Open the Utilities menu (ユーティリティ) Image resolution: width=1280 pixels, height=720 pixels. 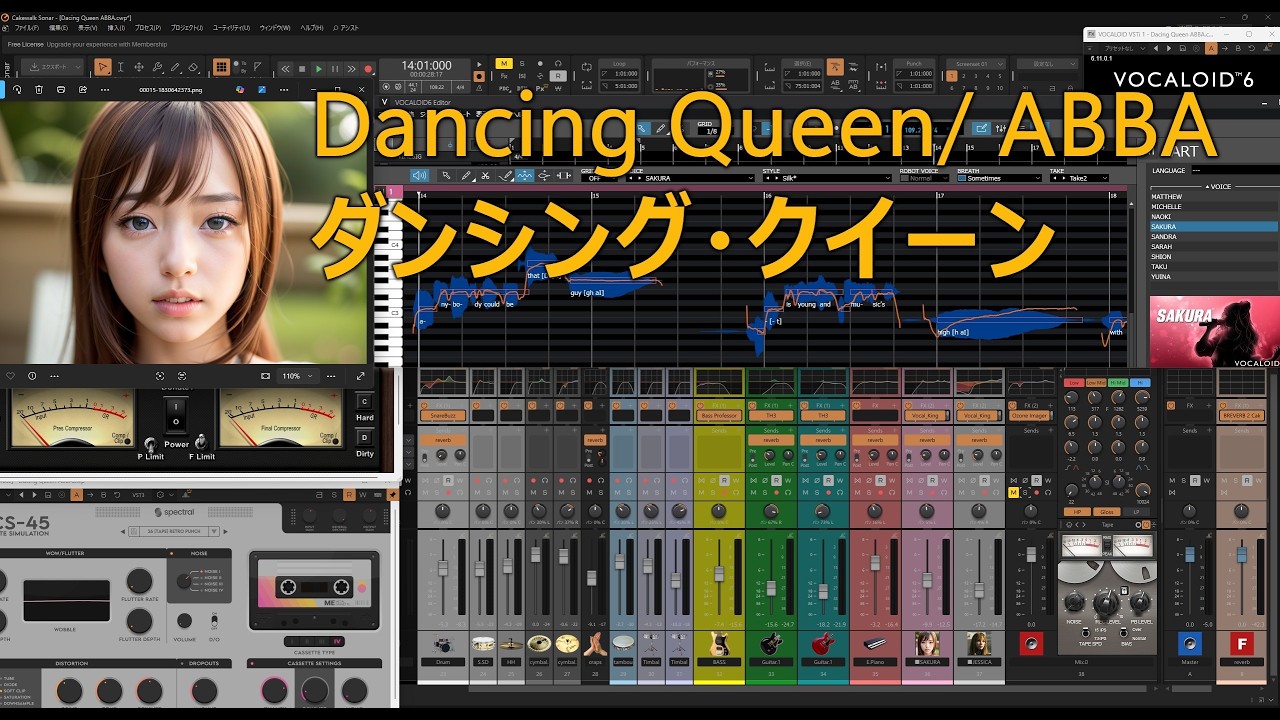231,28
